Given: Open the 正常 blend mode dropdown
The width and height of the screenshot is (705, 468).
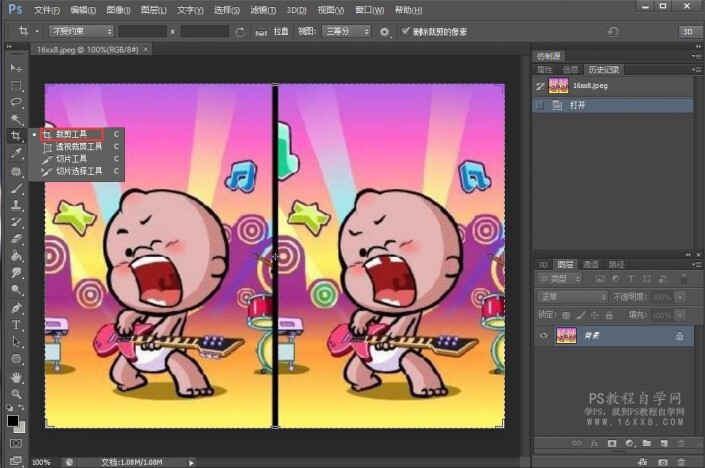Looking at the screenshot, I should tap(572, 297).
